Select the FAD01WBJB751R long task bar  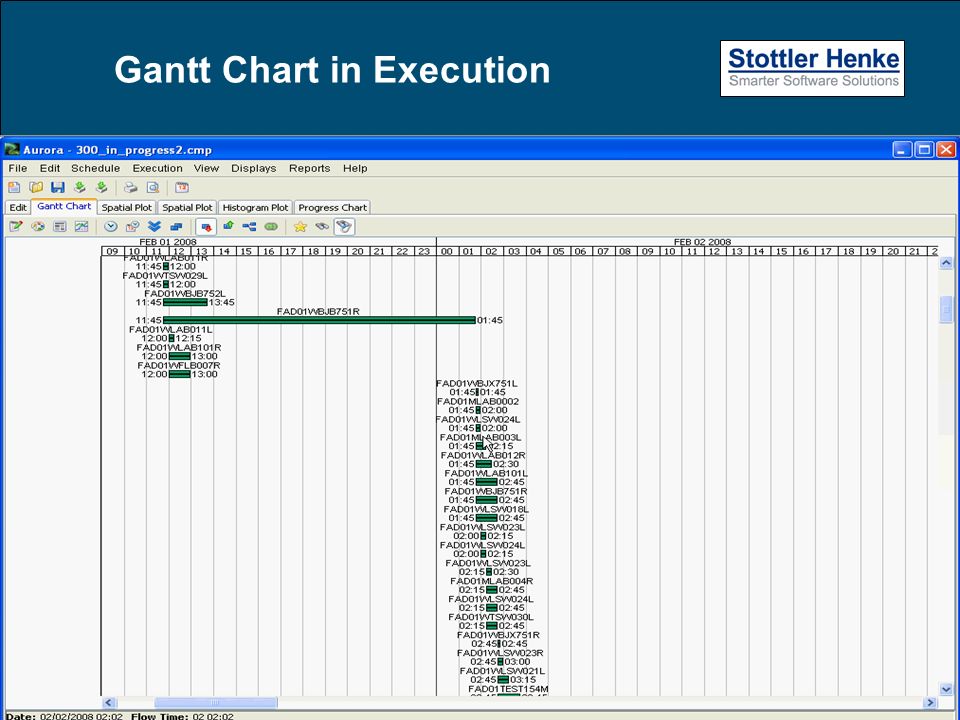coord(319,320)
